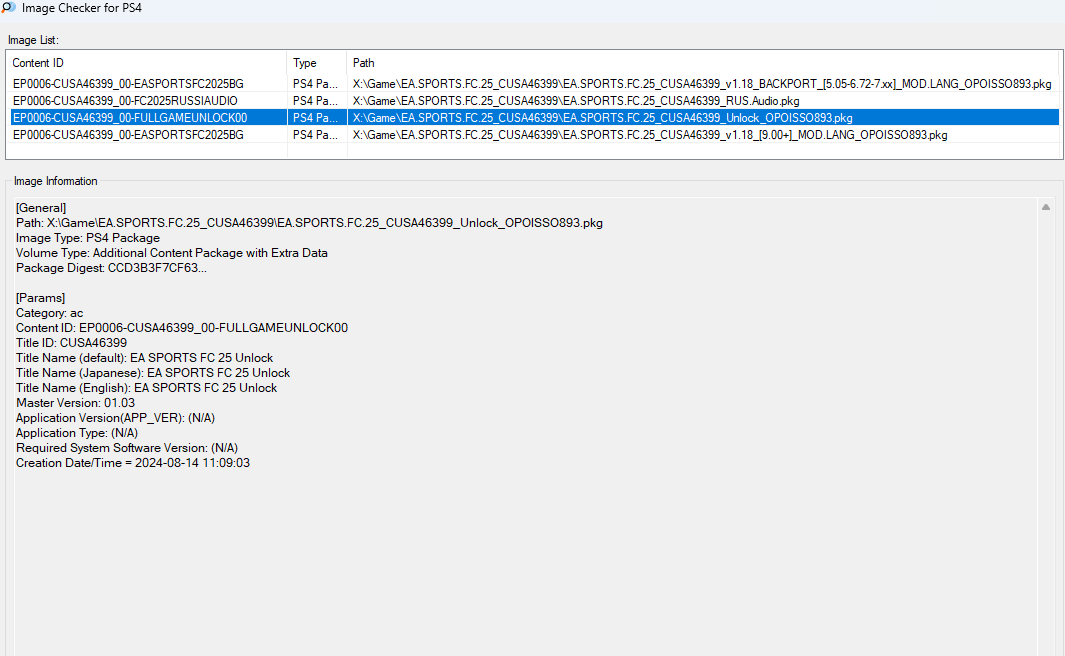The image size is (1065, 656).
Task: Click the Application Type: (N/A) line
Action: coord(77,433)
